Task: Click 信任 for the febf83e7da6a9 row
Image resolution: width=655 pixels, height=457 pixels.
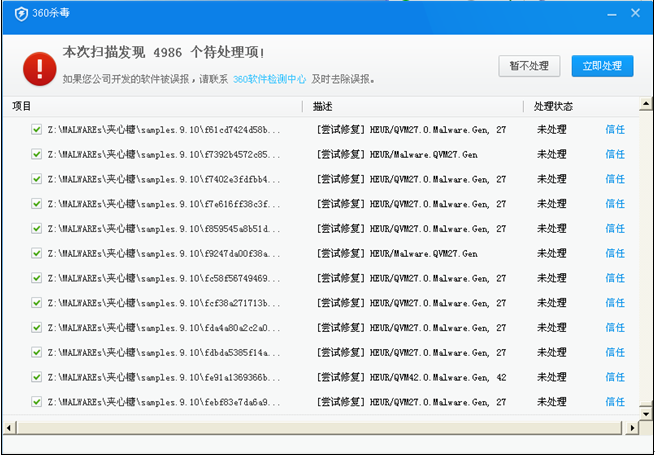Action: pos(615,402)
